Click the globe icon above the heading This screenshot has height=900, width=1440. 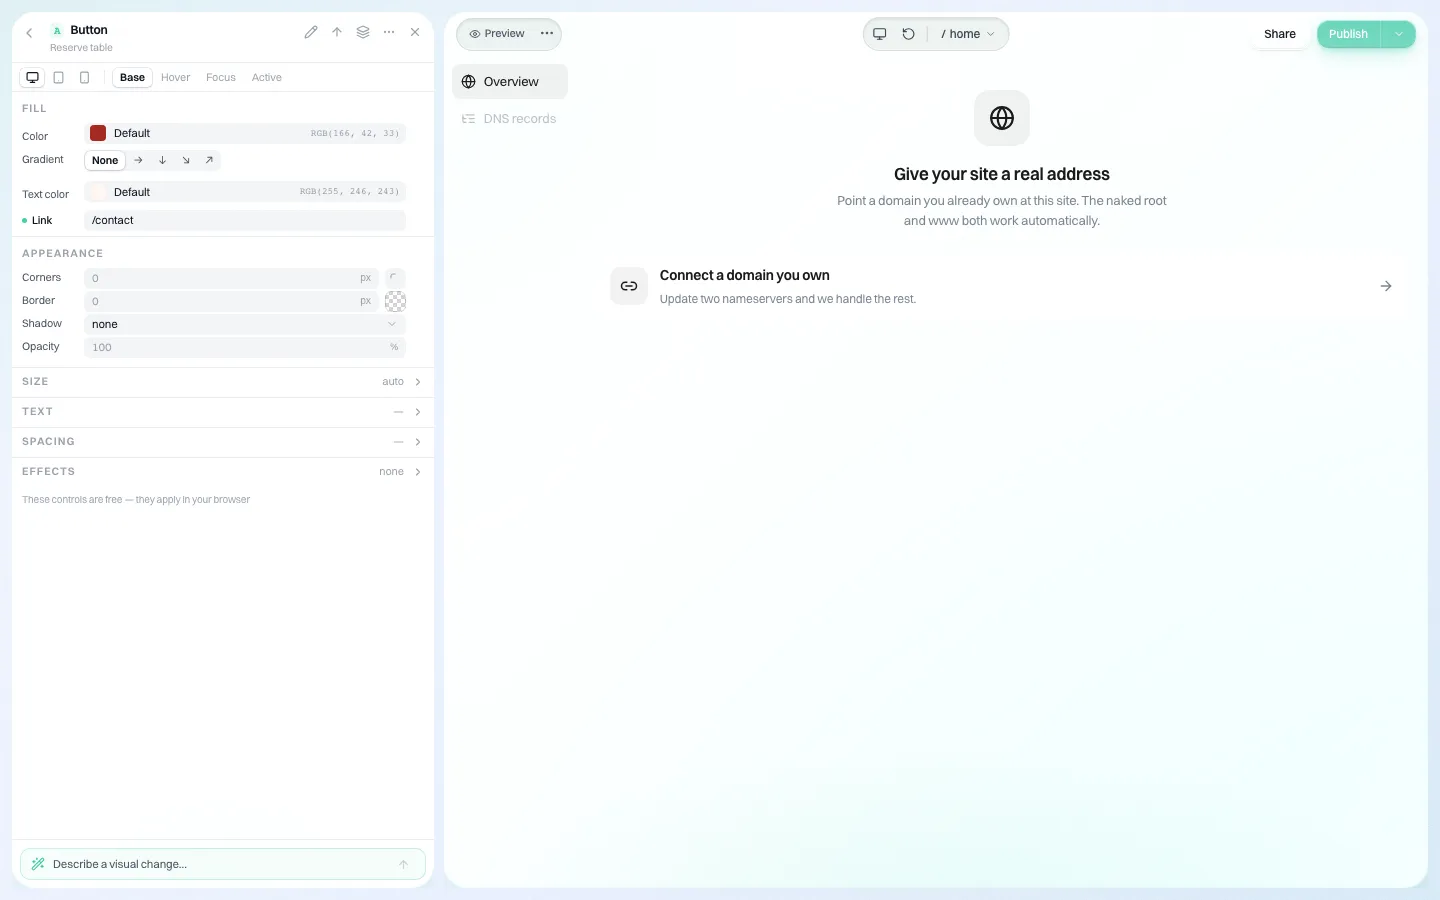click(1002, 118)
